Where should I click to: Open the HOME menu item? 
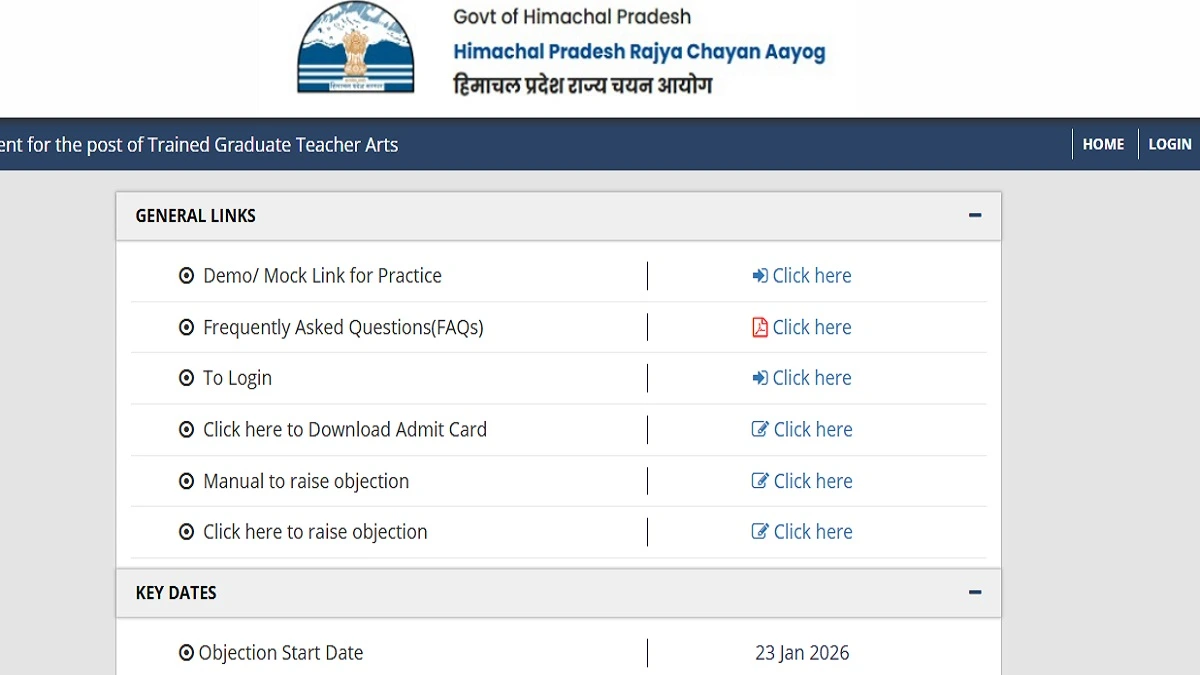[x=1103, y=143]
